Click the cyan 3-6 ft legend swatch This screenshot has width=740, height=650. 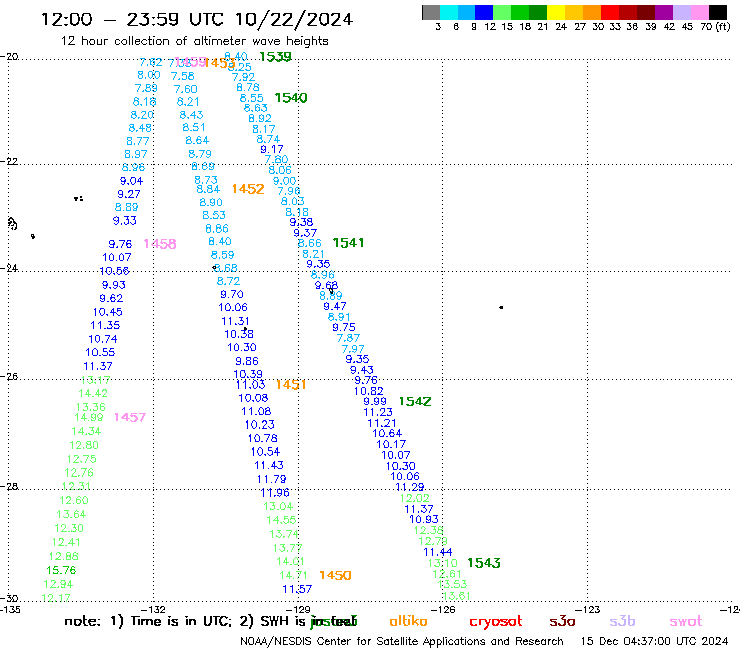tap(449, 12)
